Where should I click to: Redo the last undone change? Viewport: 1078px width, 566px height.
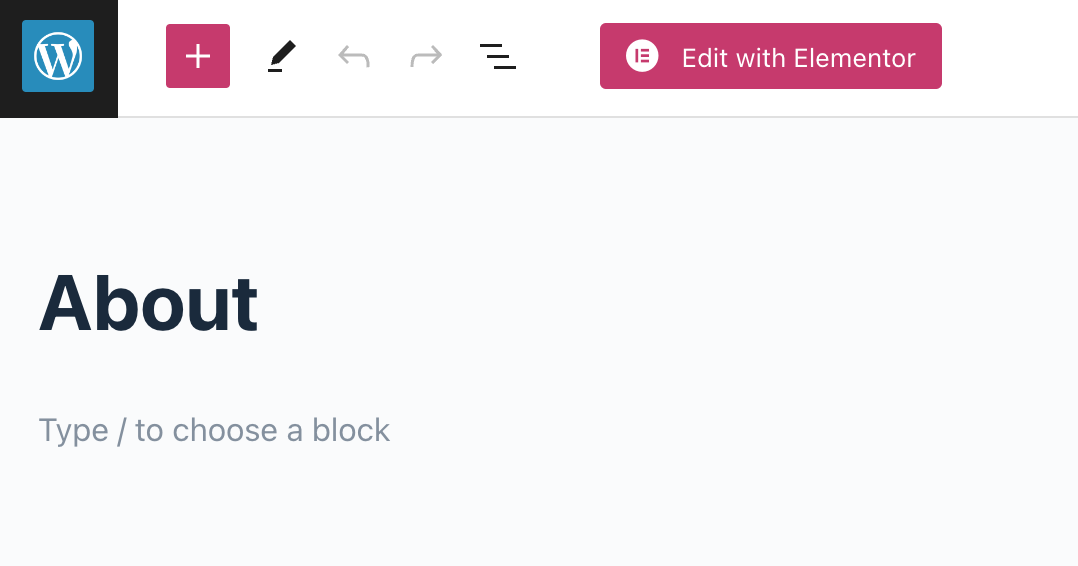point(426,56)
